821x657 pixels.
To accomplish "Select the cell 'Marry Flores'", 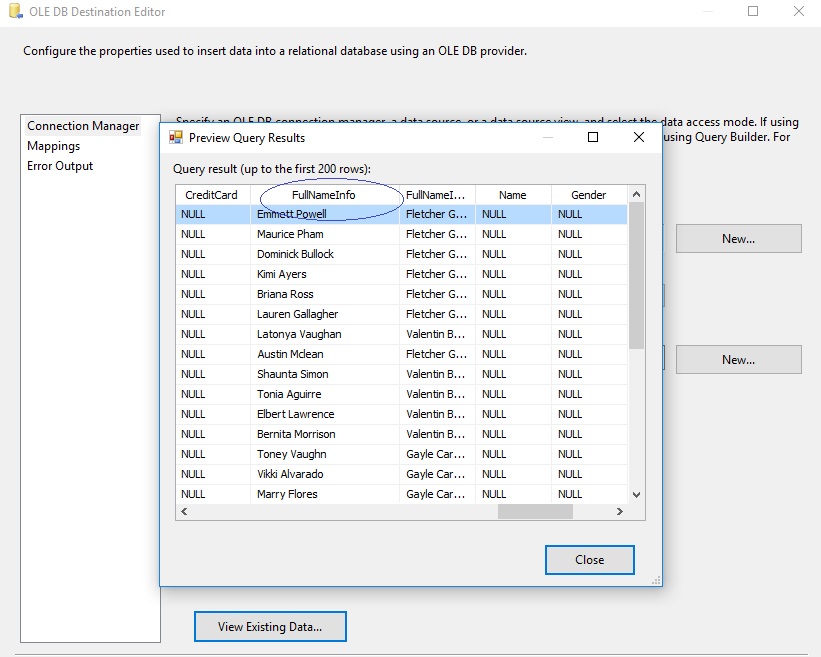I will point(325,494).
